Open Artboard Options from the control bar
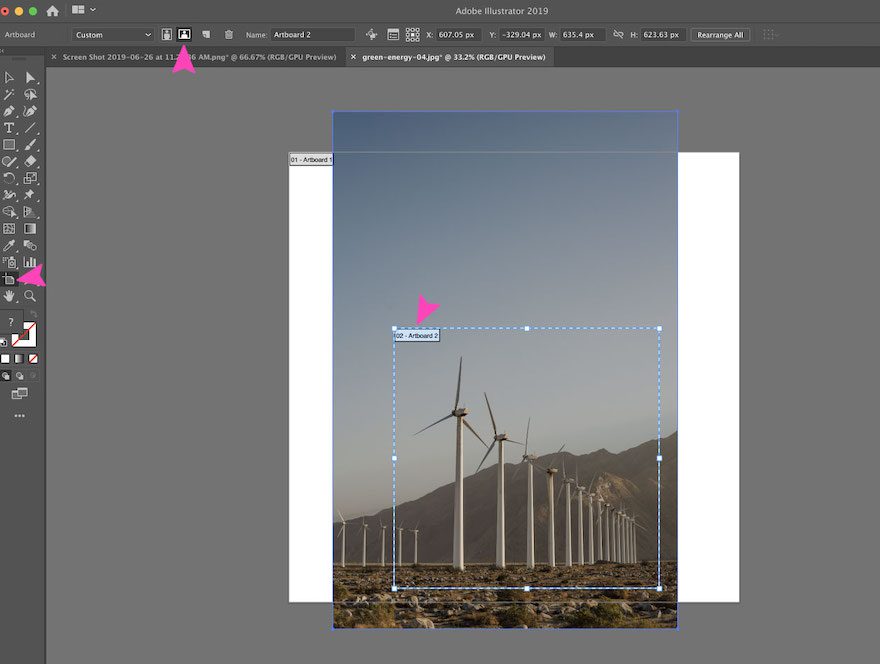Screen dimensions: 880x664 pyautogui.click(x=393, y=34)
